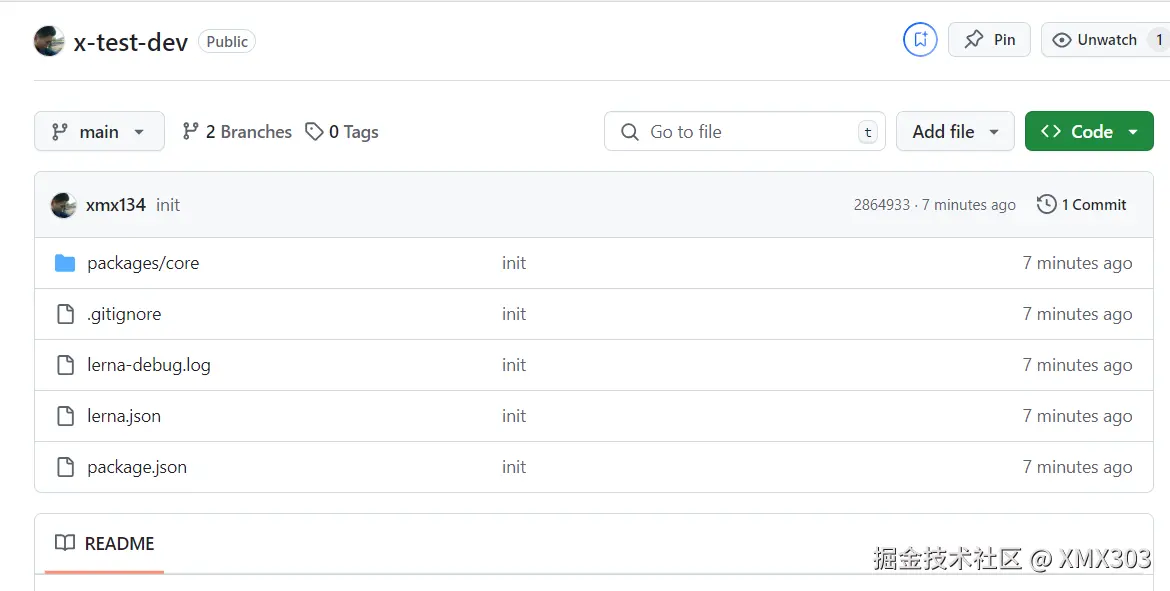
Task: Click the xmx134 commit author avatar
Action: [64, 205]
